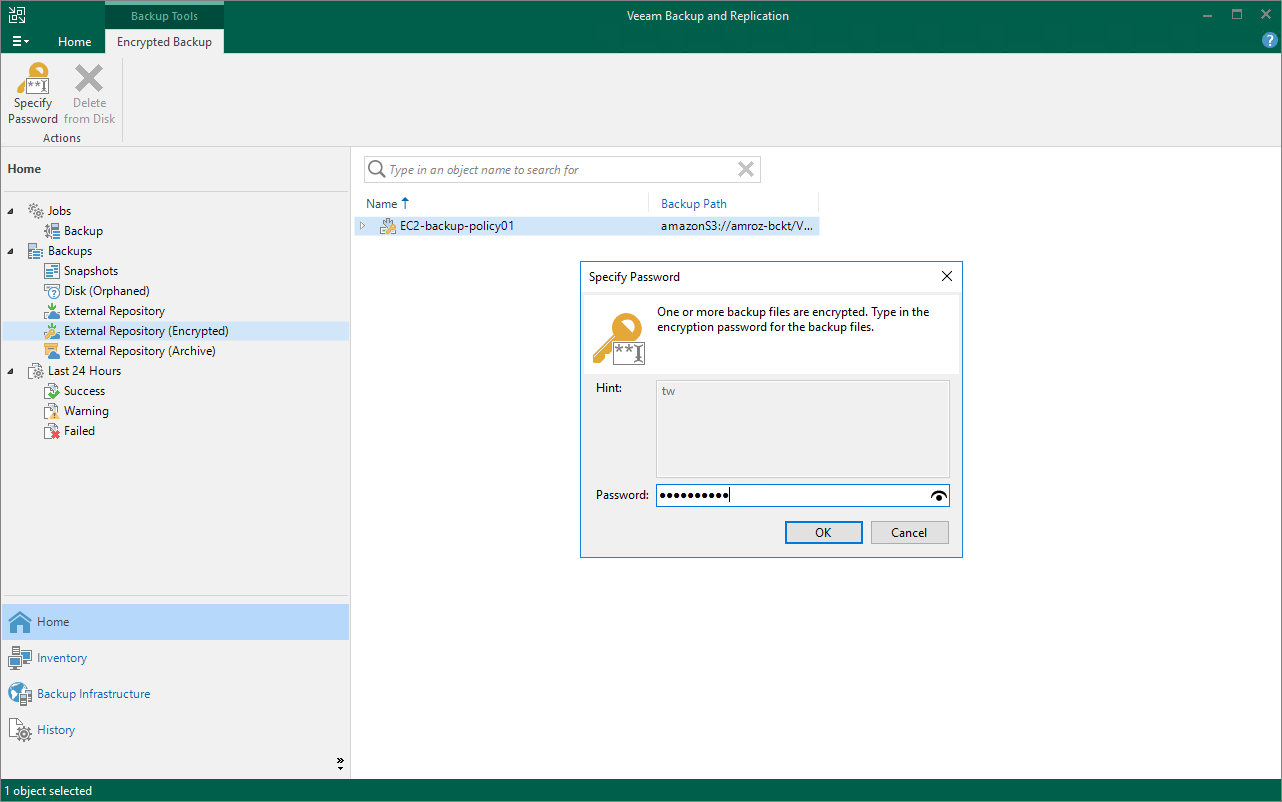Click the Snapshots item icon
The image size is (1282, 802).
click(x=52, y=271)
